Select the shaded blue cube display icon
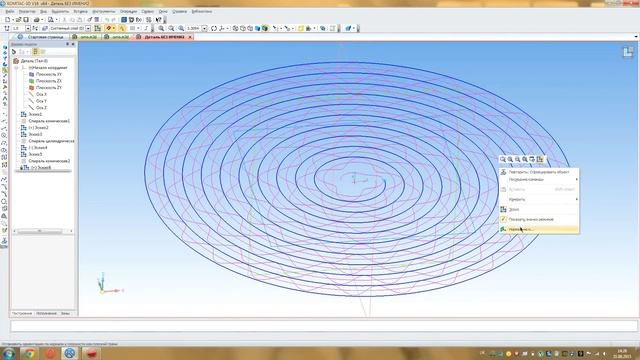The height and width of the screenshot is (360, 640). click(258, 28)
